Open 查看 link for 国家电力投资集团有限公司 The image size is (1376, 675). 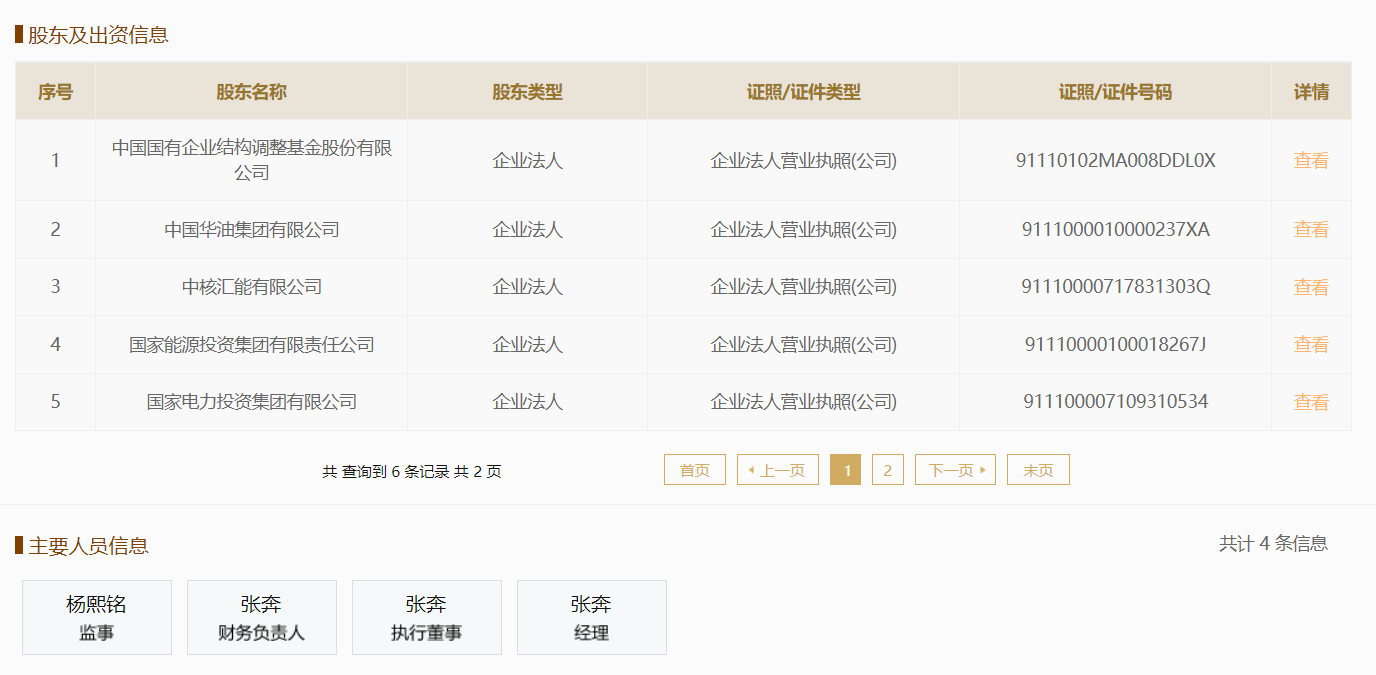tap(1311, 402)
